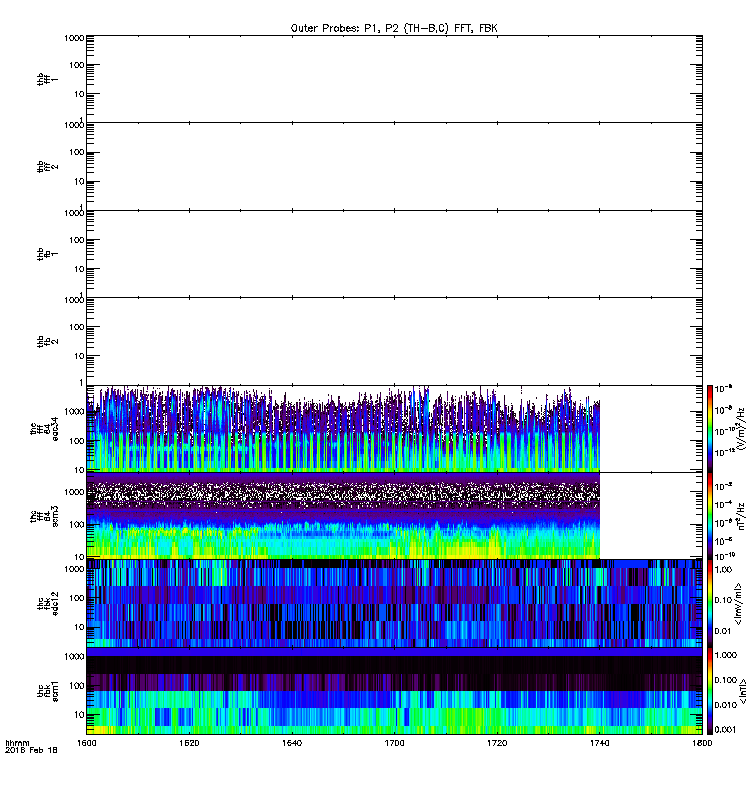Click the 0.010 tick on the nT colorbar
750x800 pixels.
[726, 705]
